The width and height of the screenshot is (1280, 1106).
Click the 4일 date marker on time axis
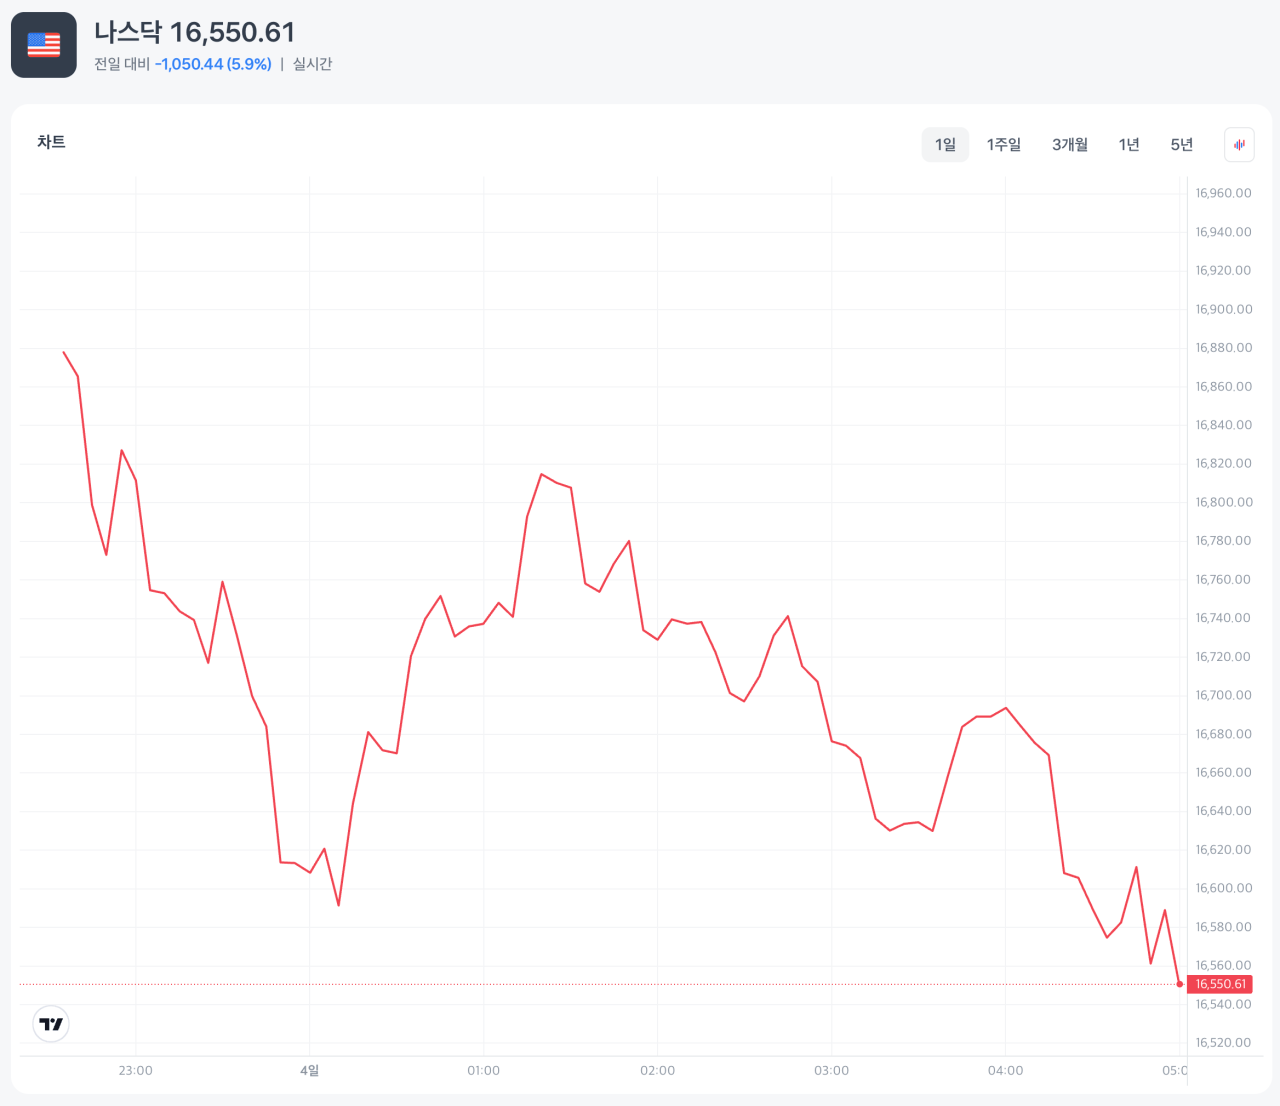tap(310, 1070)
